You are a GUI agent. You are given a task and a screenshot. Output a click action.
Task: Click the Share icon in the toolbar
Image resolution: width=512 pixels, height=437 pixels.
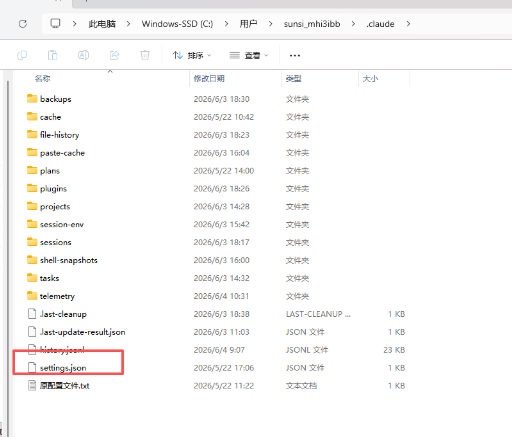114,55
